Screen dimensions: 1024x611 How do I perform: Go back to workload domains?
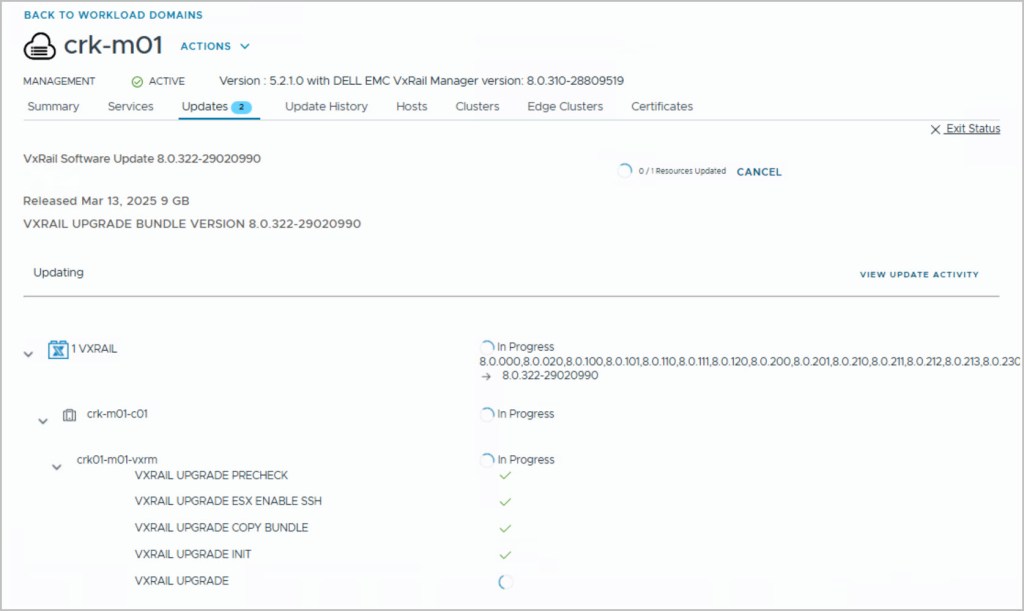pos(114,15)
